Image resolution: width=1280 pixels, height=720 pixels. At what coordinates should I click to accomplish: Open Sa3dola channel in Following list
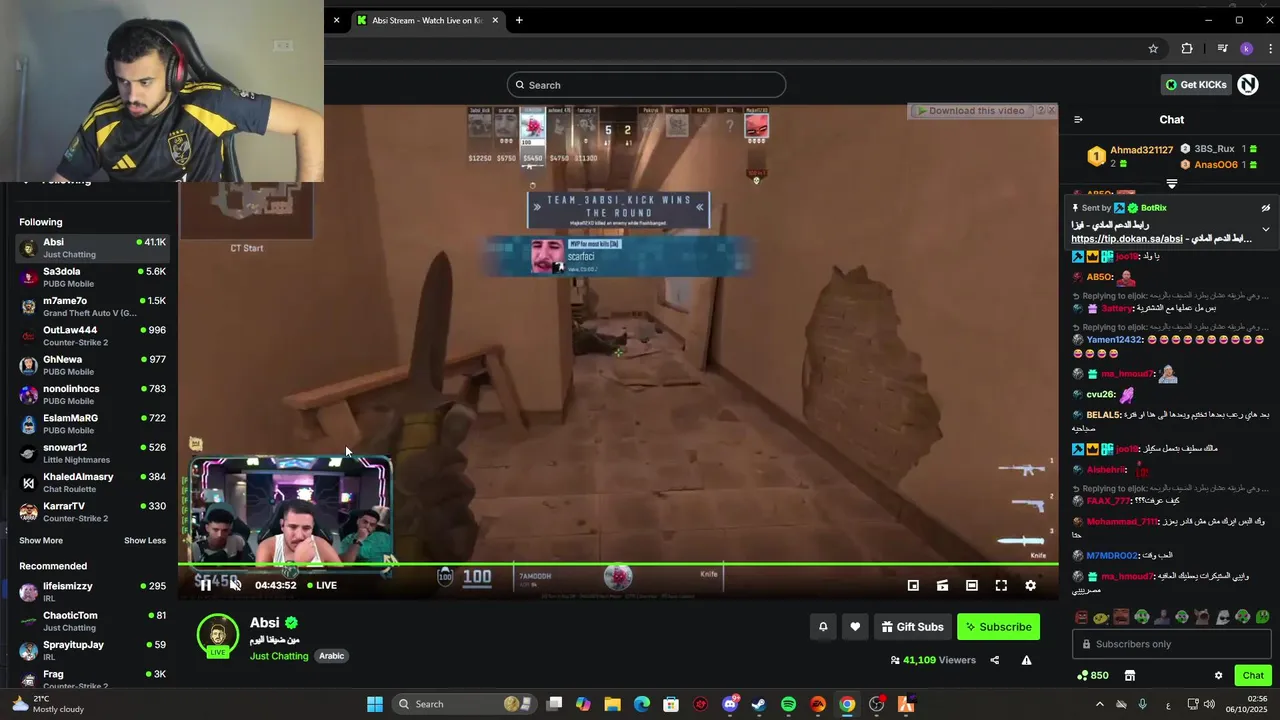[92, 277]
